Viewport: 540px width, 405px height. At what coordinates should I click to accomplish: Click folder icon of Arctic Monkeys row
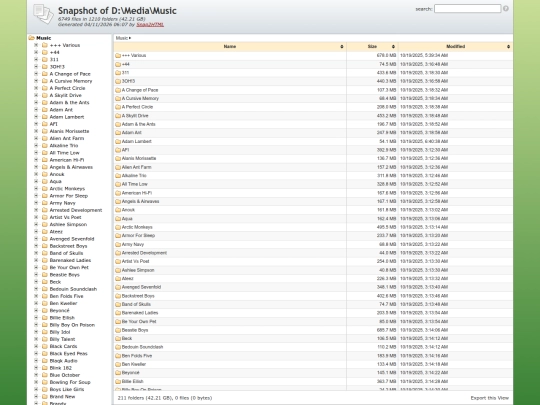118,227
